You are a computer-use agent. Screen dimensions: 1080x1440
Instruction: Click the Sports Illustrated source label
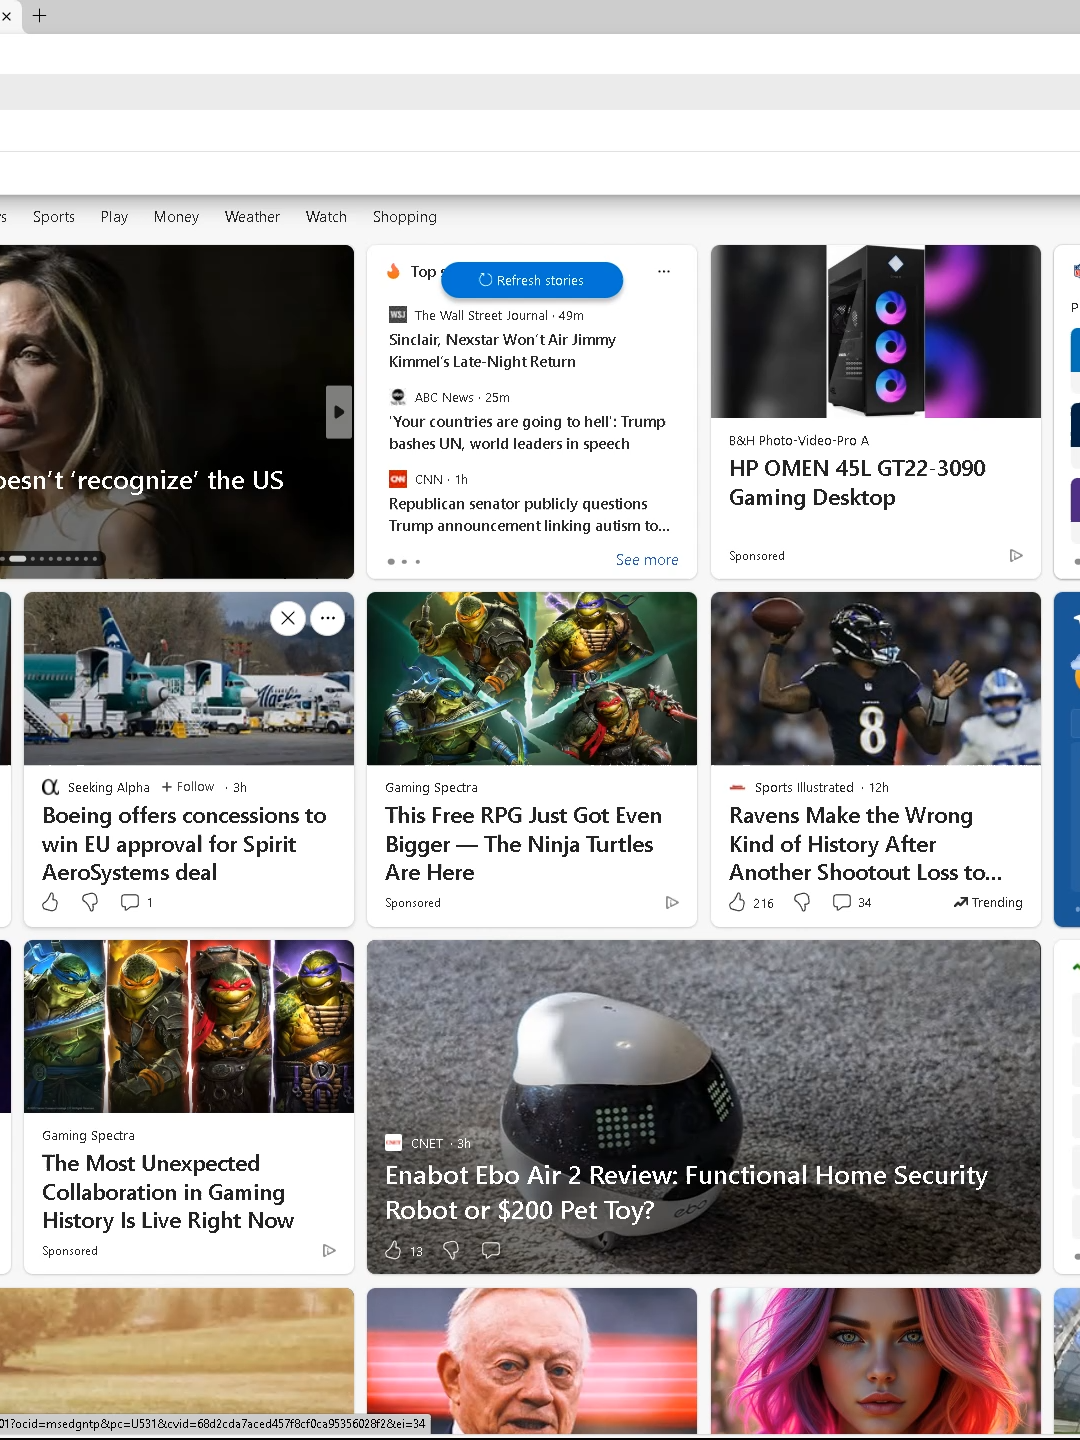point(804,787)
